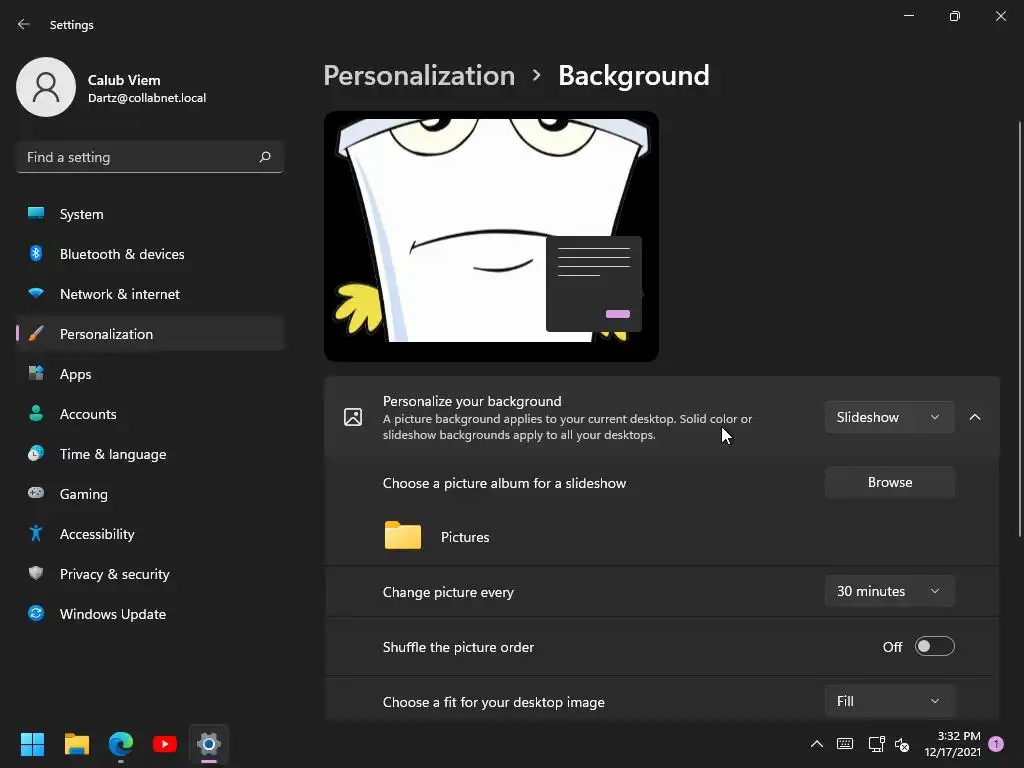Open the Windows Start menu
The image size is (1024, 768).
point(32,744)
